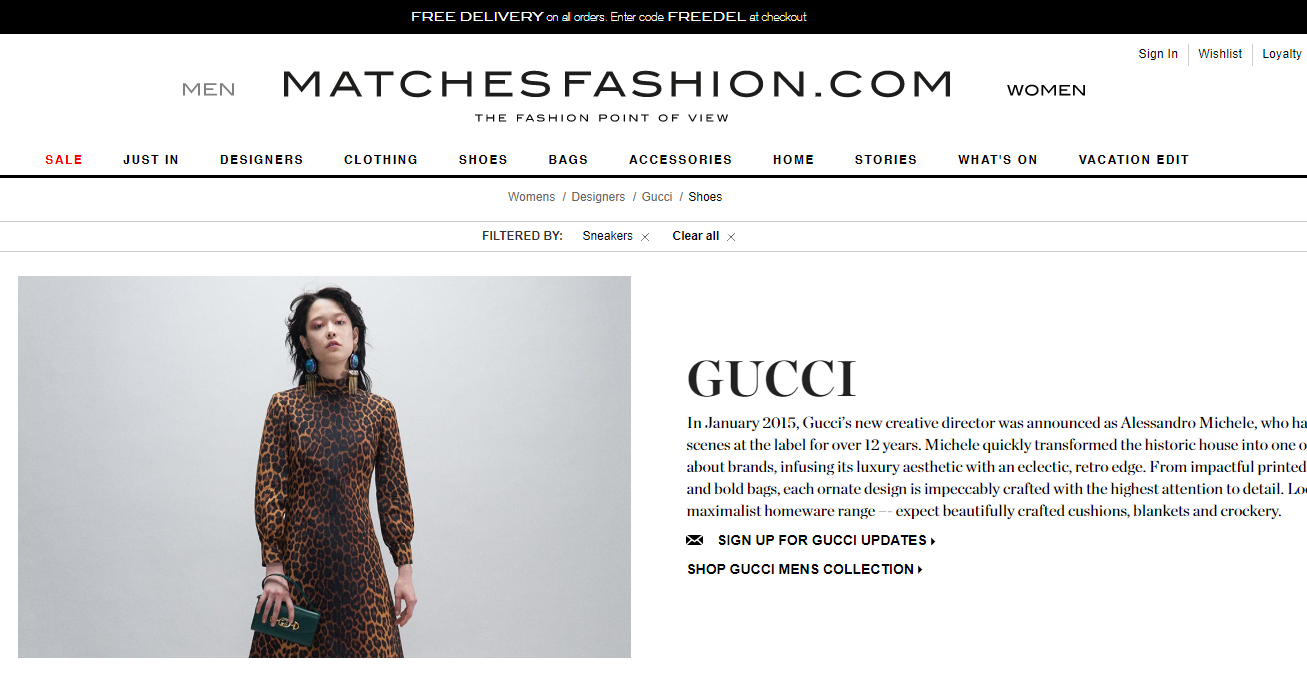
Task: Click the envelope icon for Gucci updates
Action: [695, 540]
